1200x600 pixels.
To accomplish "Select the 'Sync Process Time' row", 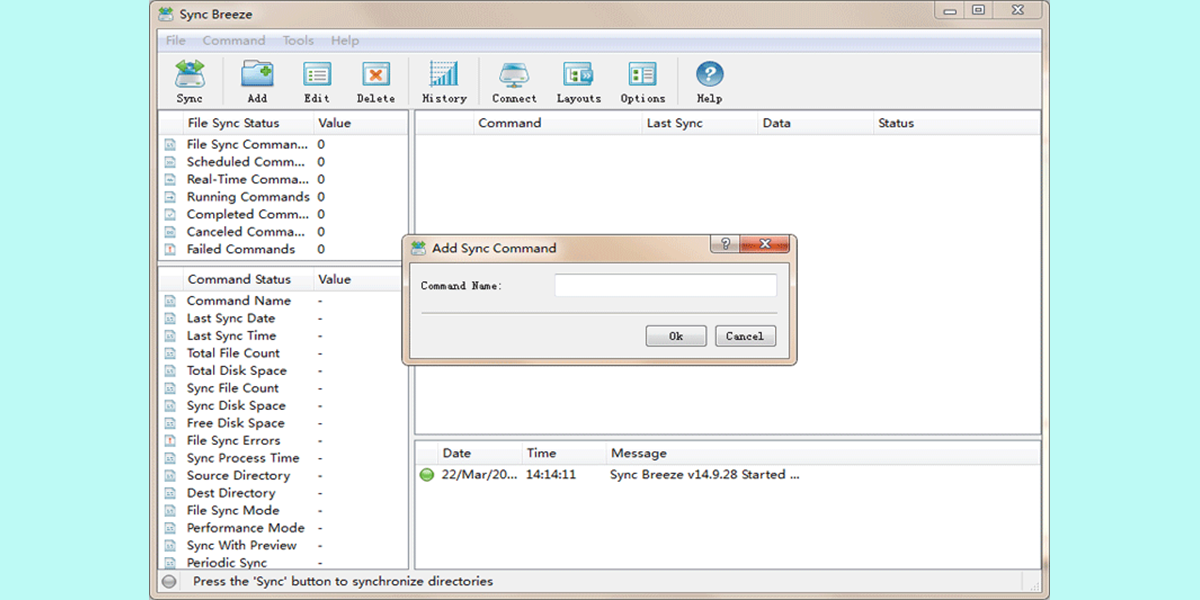I will (284, 458).
